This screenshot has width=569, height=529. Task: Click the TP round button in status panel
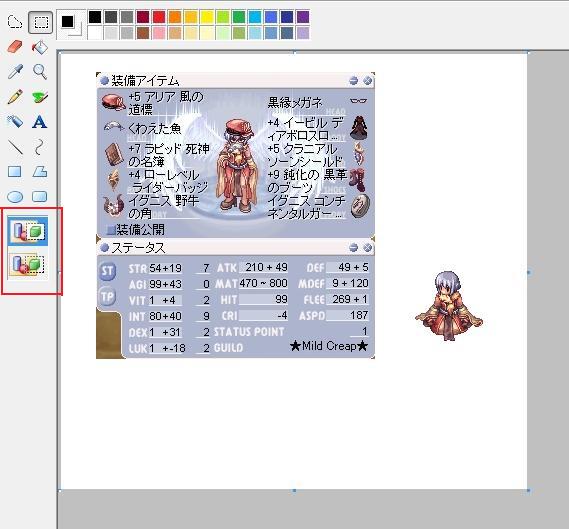coord(107,297)
